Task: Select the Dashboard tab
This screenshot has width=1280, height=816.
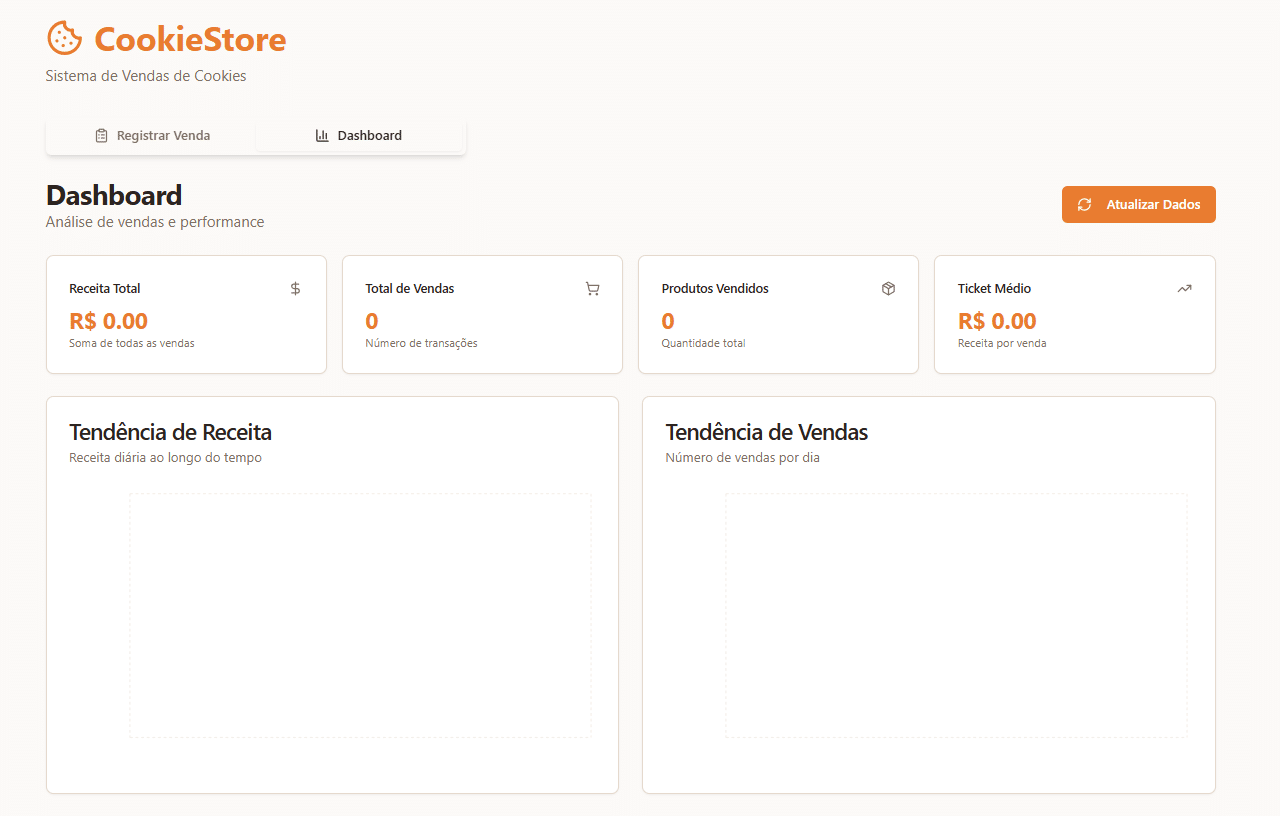Action: pyautogui.click(x=359, y=136)
